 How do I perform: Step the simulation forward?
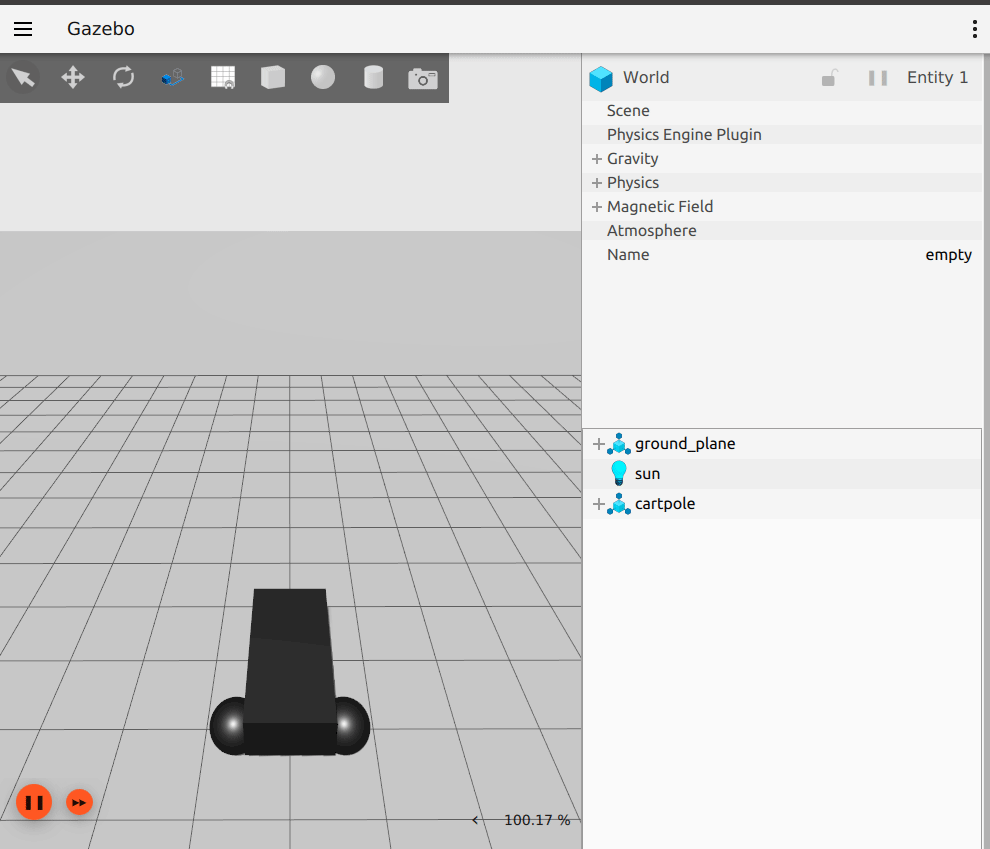pos(79,802)
